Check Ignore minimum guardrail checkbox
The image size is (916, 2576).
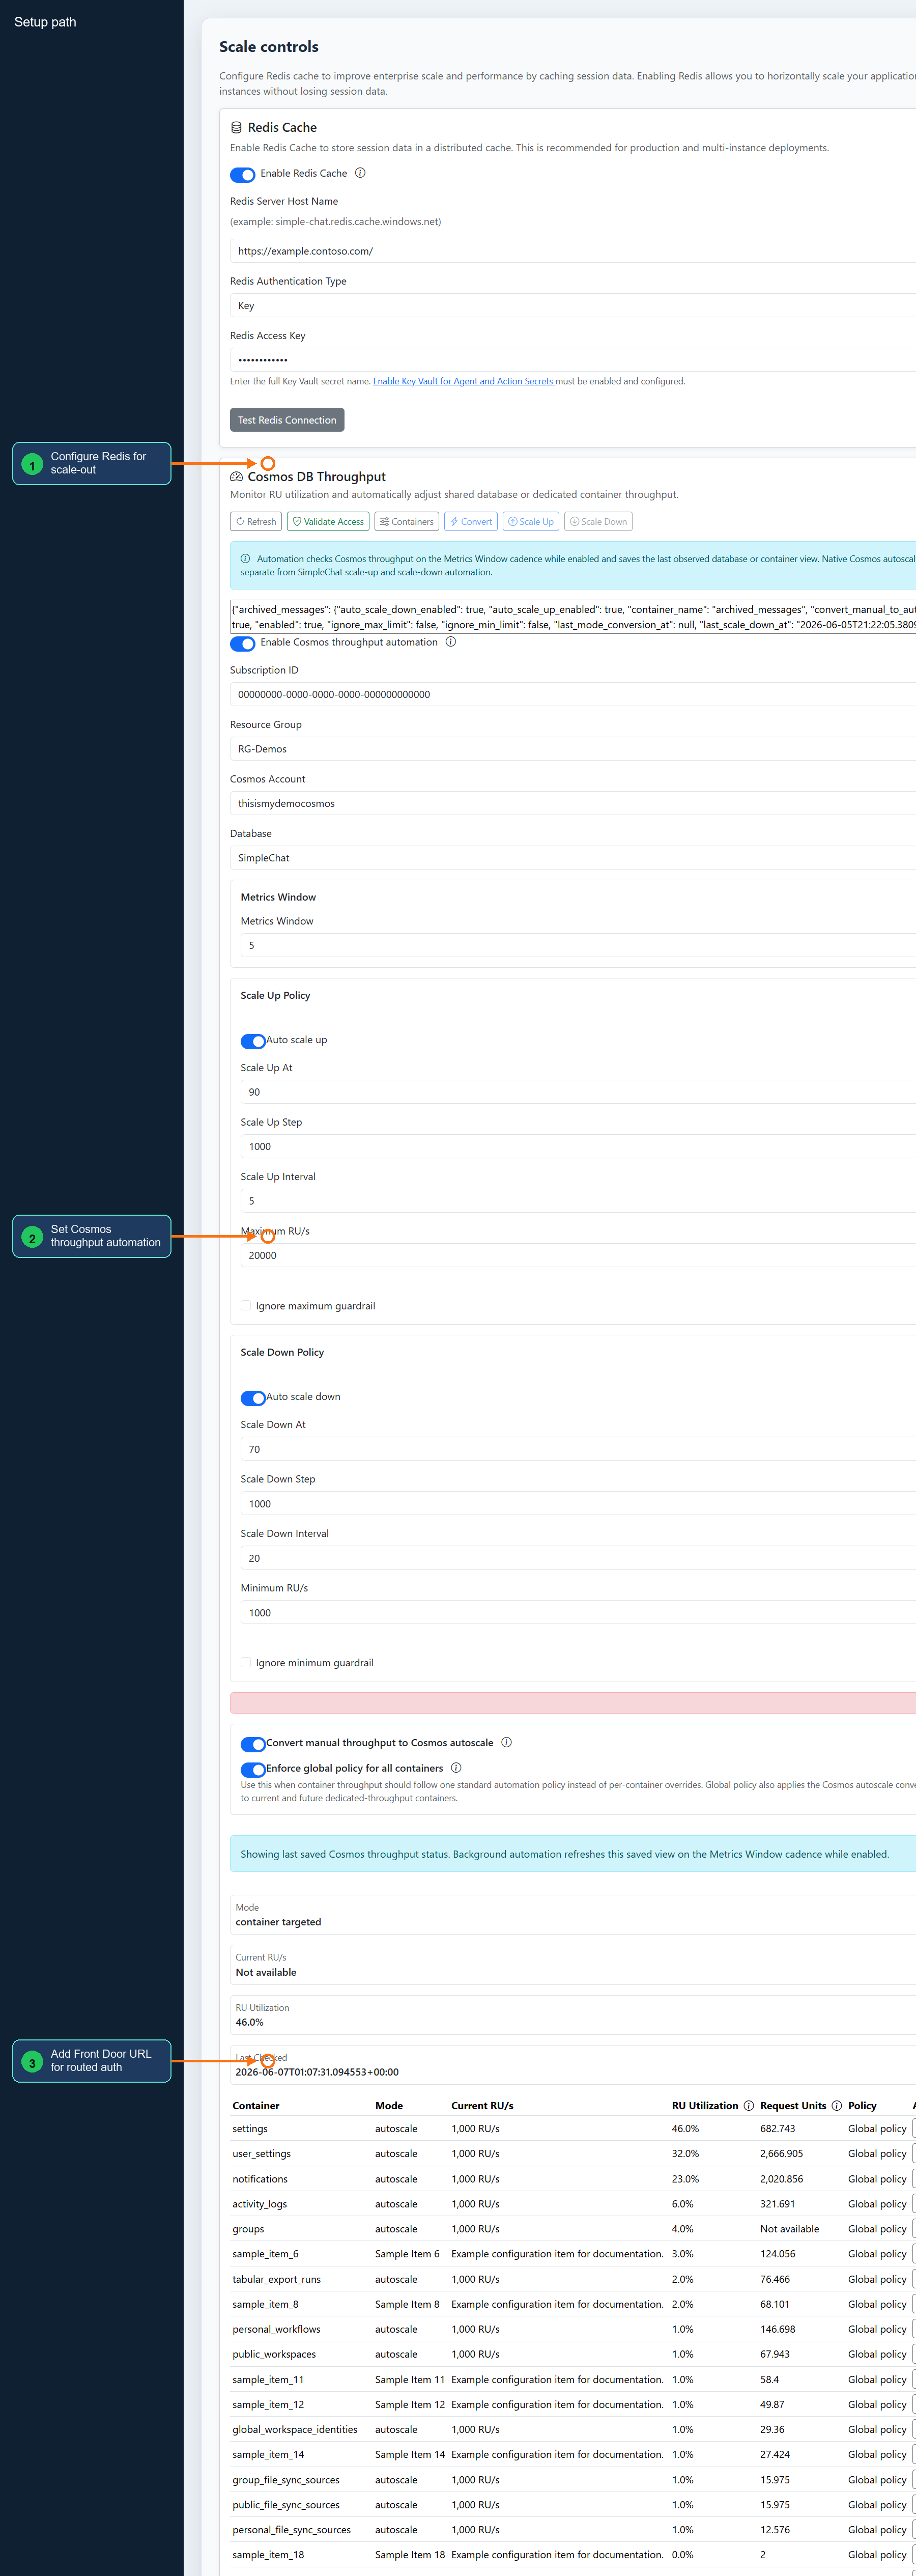coord(246,1663)
